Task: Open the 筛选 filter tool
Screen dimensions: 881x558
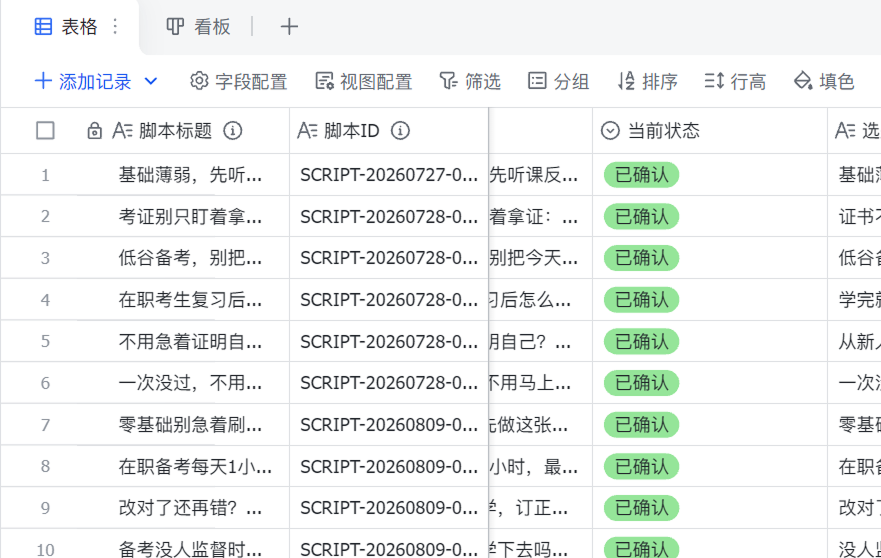Action: pos(470,81)
